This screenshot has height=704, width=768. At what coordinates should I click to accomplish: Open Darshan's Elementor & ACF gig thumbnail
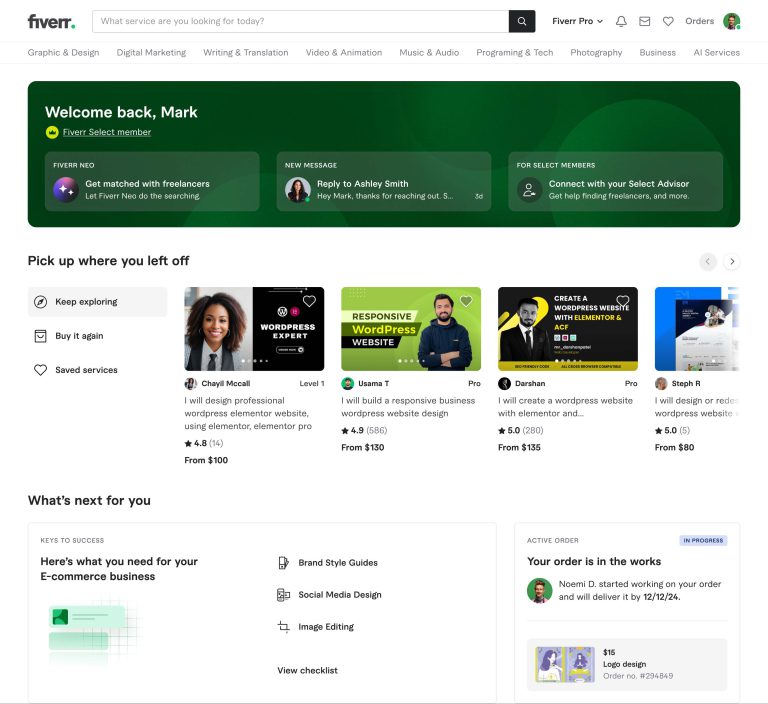click(x=568, y=329)
